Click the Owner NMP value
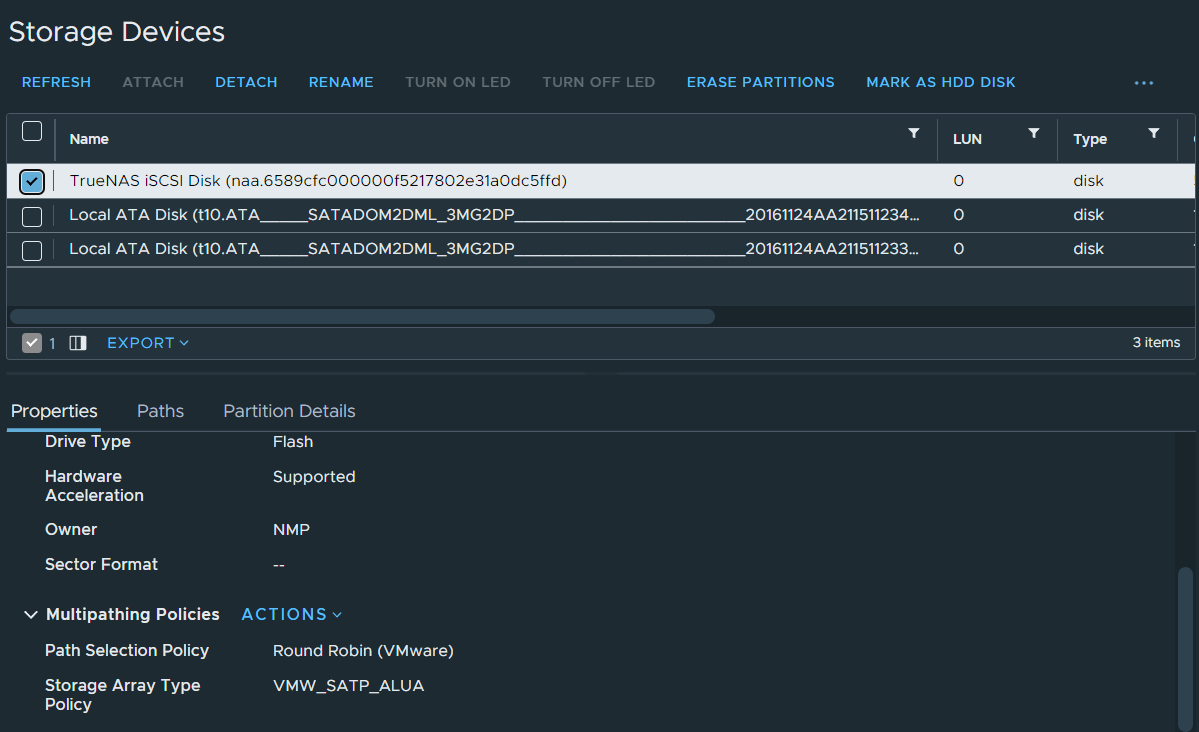The image size is (1199, 732). click(x=291, y=529)
